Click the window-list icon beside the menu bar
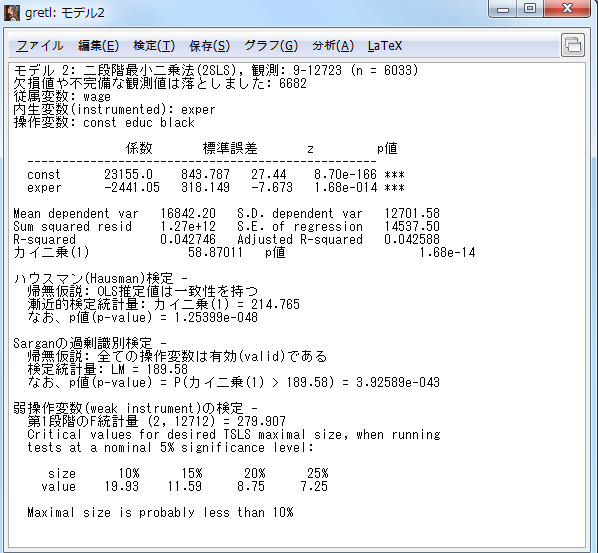 (x=572, y=45)
